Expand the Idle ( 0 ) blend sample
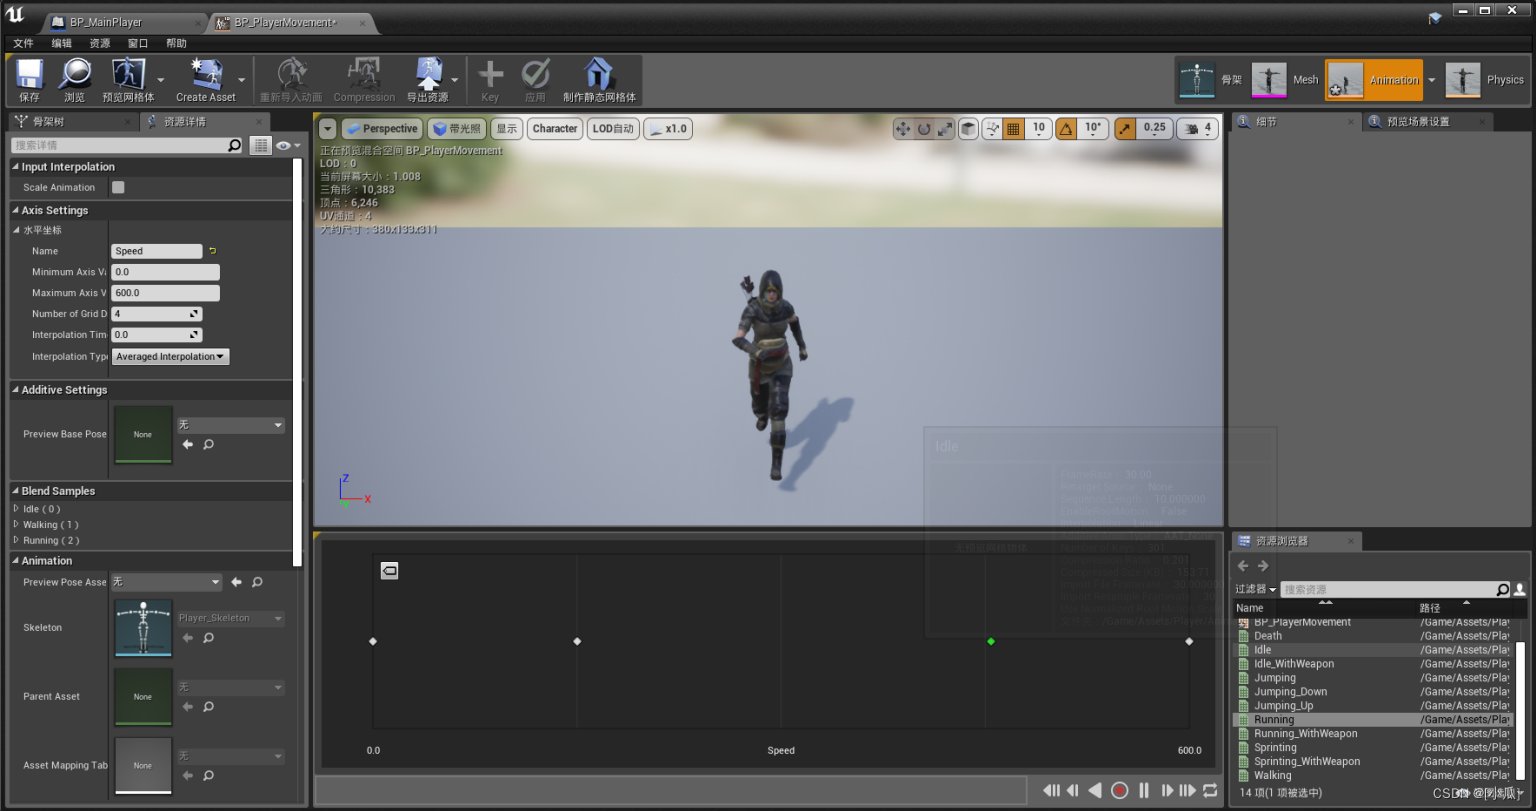This screenshot has height=811, width=1536. tap(16, 509)
